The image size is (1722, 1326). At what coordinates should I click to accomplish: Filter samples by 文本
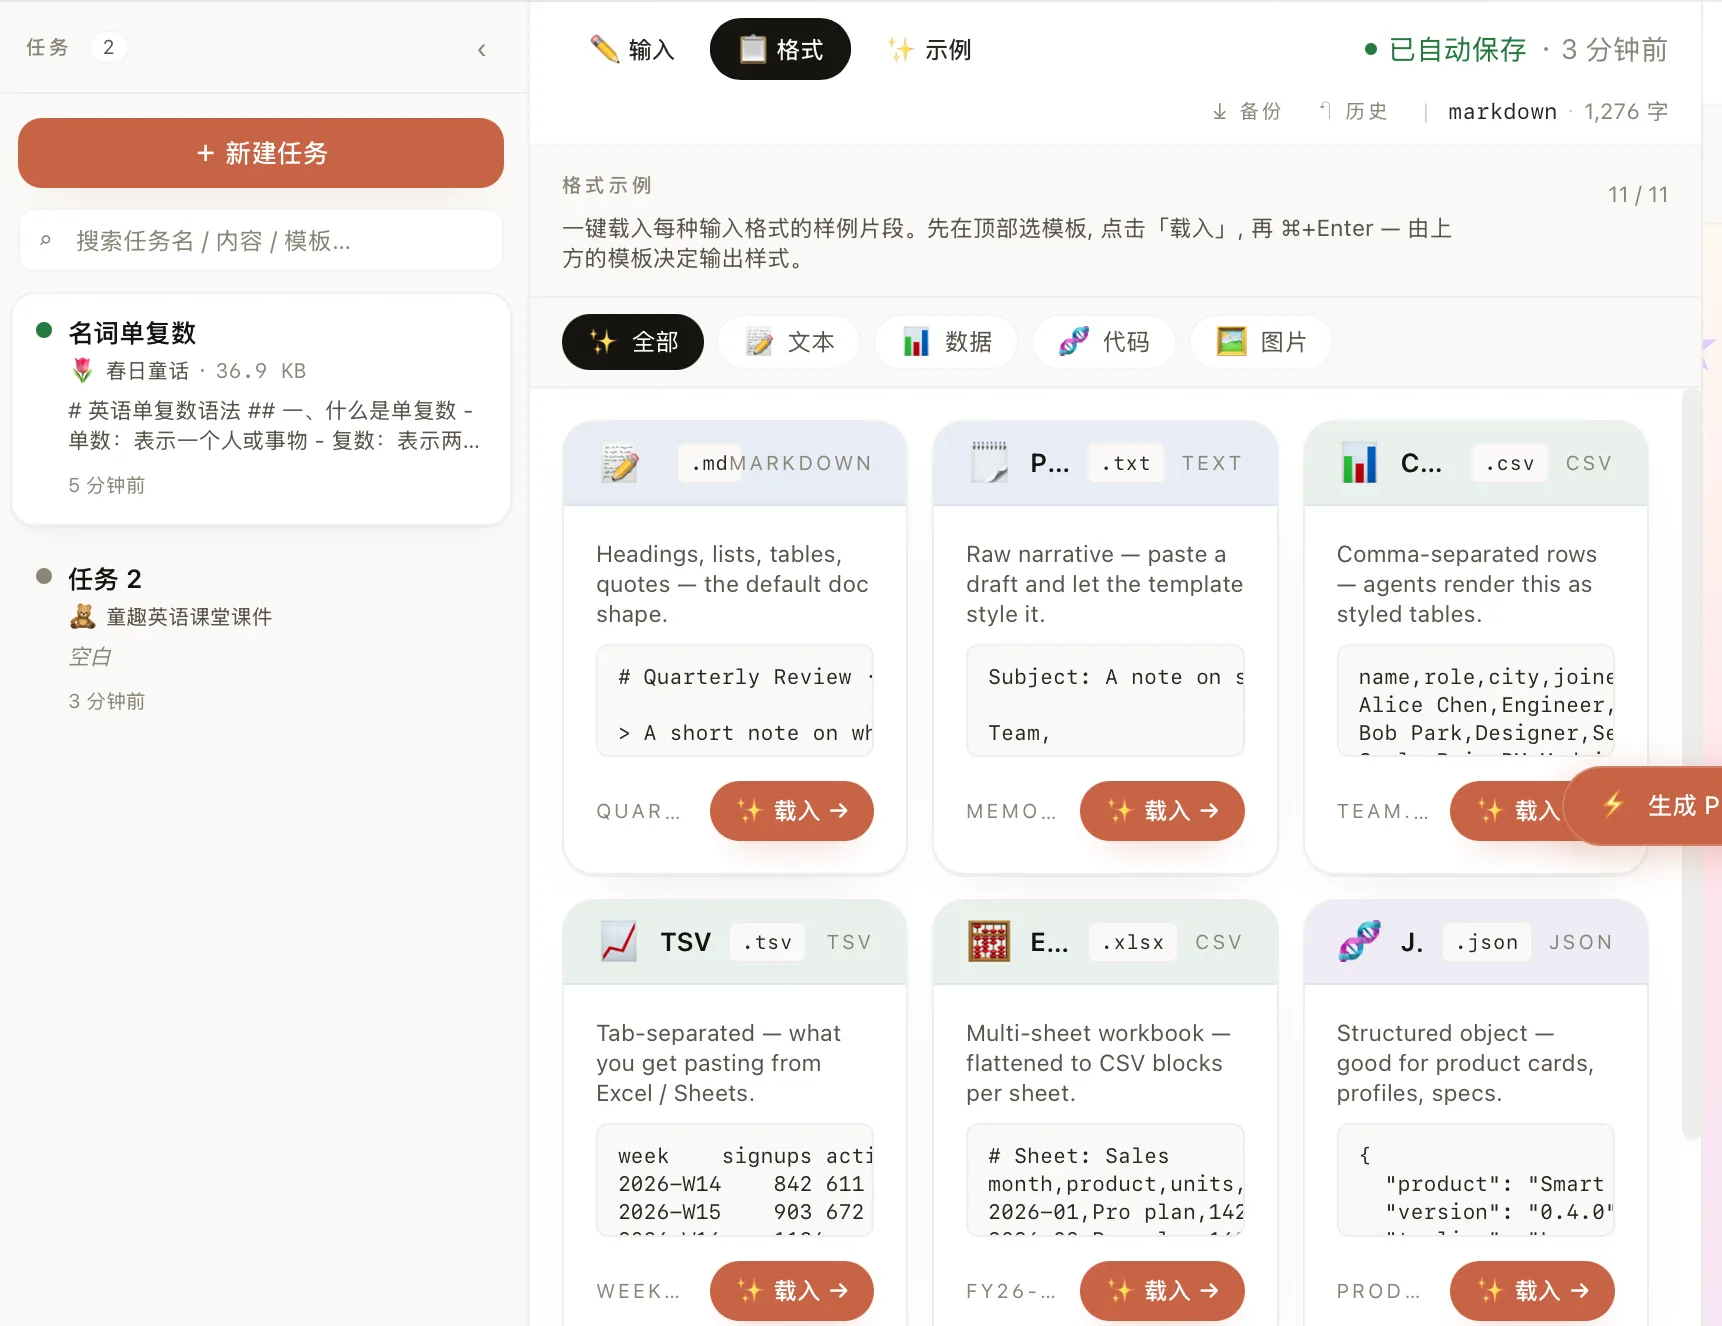click(789, 342)
